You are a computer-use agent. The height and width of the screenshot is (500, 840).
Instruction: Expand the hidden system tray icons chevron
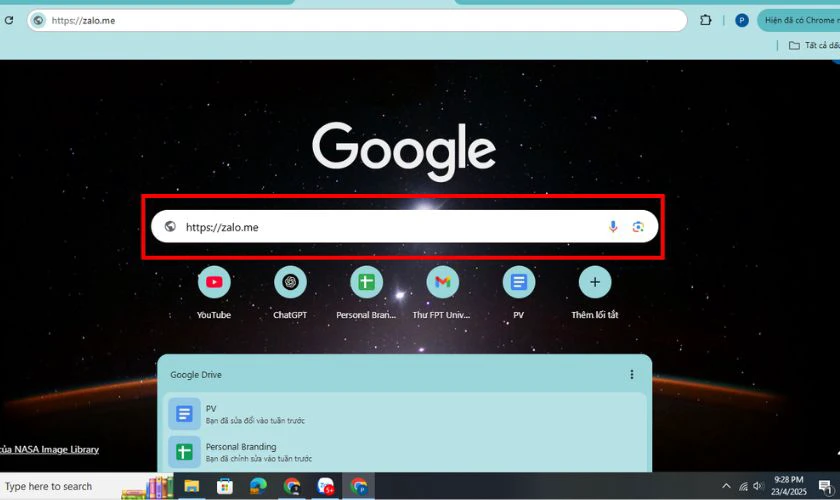tap(726, 486)
